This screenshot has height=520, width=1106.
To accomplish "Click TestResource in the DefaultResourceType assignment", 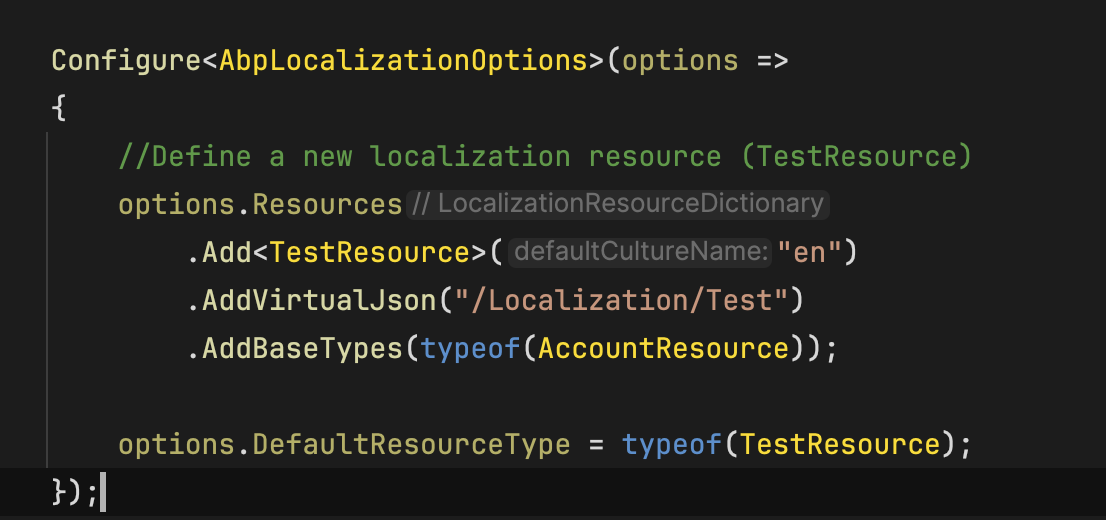I will pos(839,444).
